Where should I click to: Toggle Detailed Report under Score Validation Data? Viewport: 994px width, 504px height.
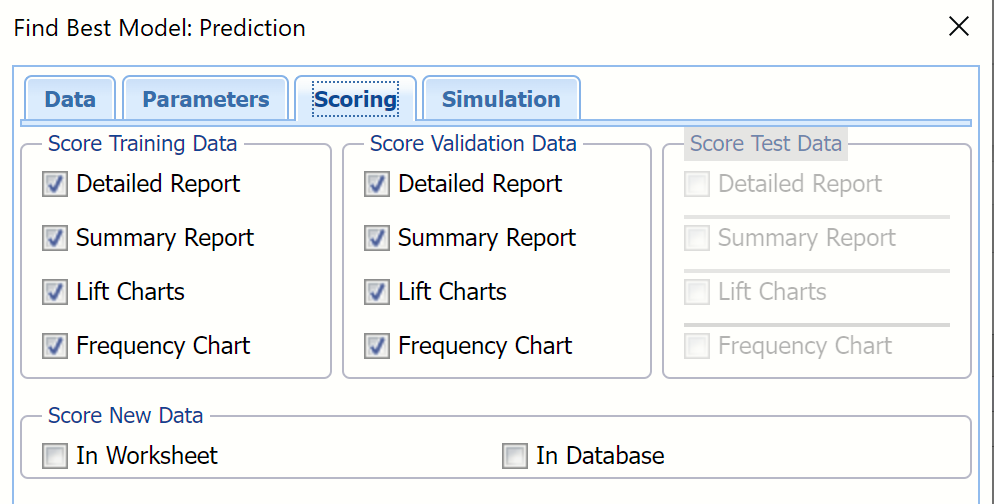[x=377, y=185]
